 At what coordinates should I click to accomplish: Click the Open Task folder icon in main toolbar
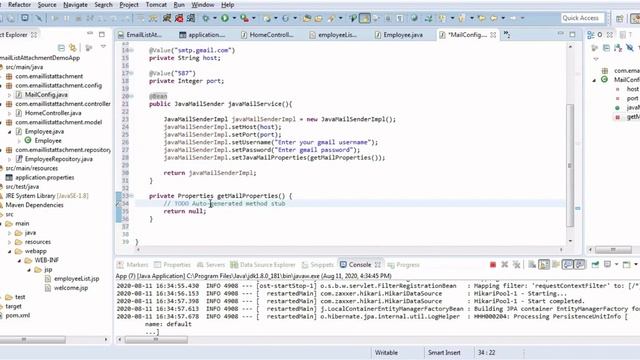(318, 18)
